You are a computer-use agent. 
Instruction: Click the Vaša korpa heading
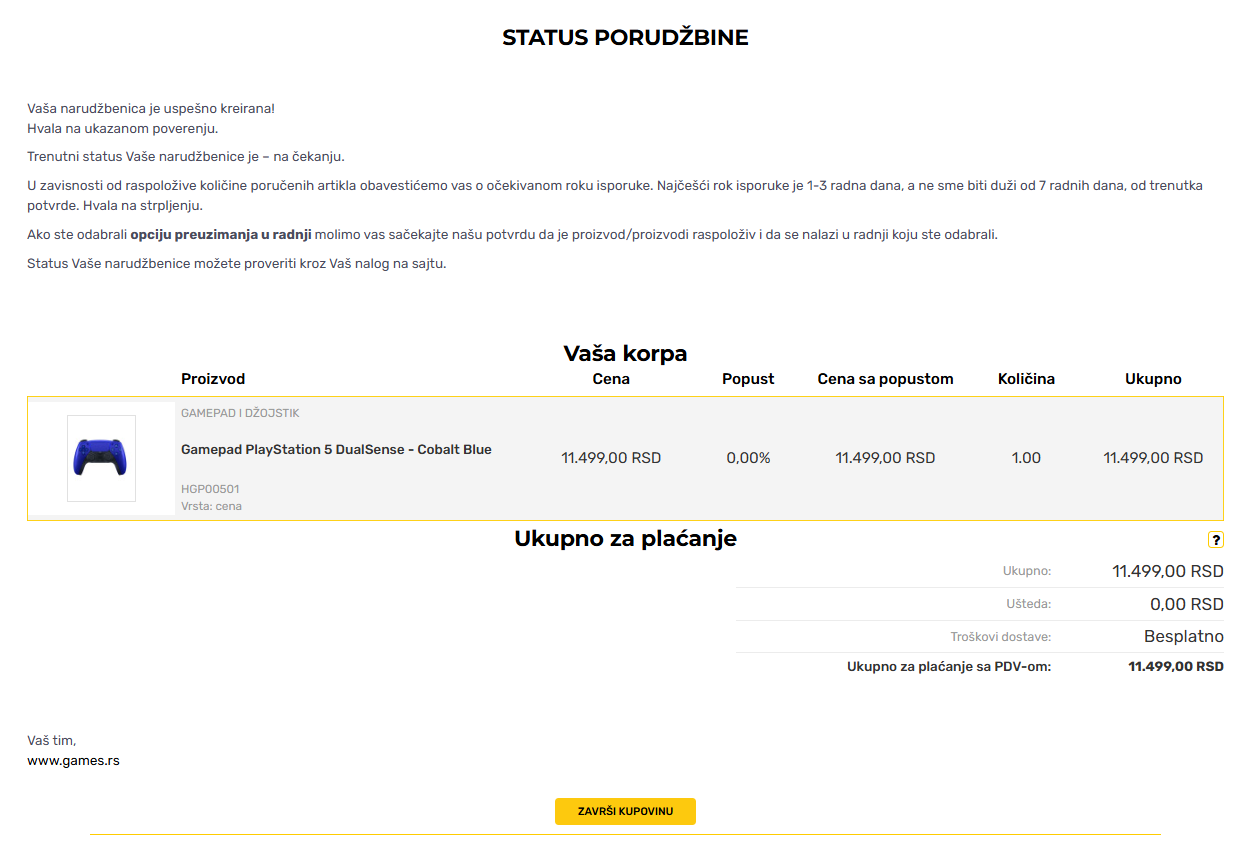(x=625, y=353)
